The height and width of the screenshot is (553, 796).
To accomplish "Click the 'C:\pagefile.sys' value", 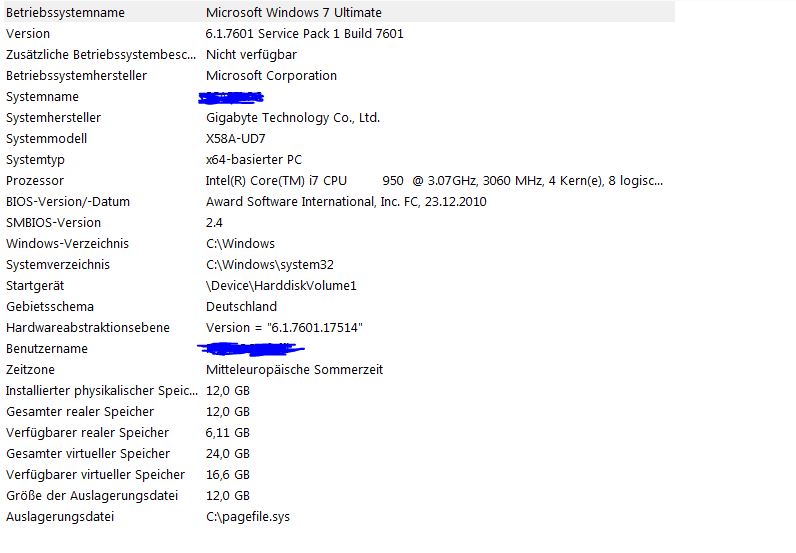I will tap(248, 517).
